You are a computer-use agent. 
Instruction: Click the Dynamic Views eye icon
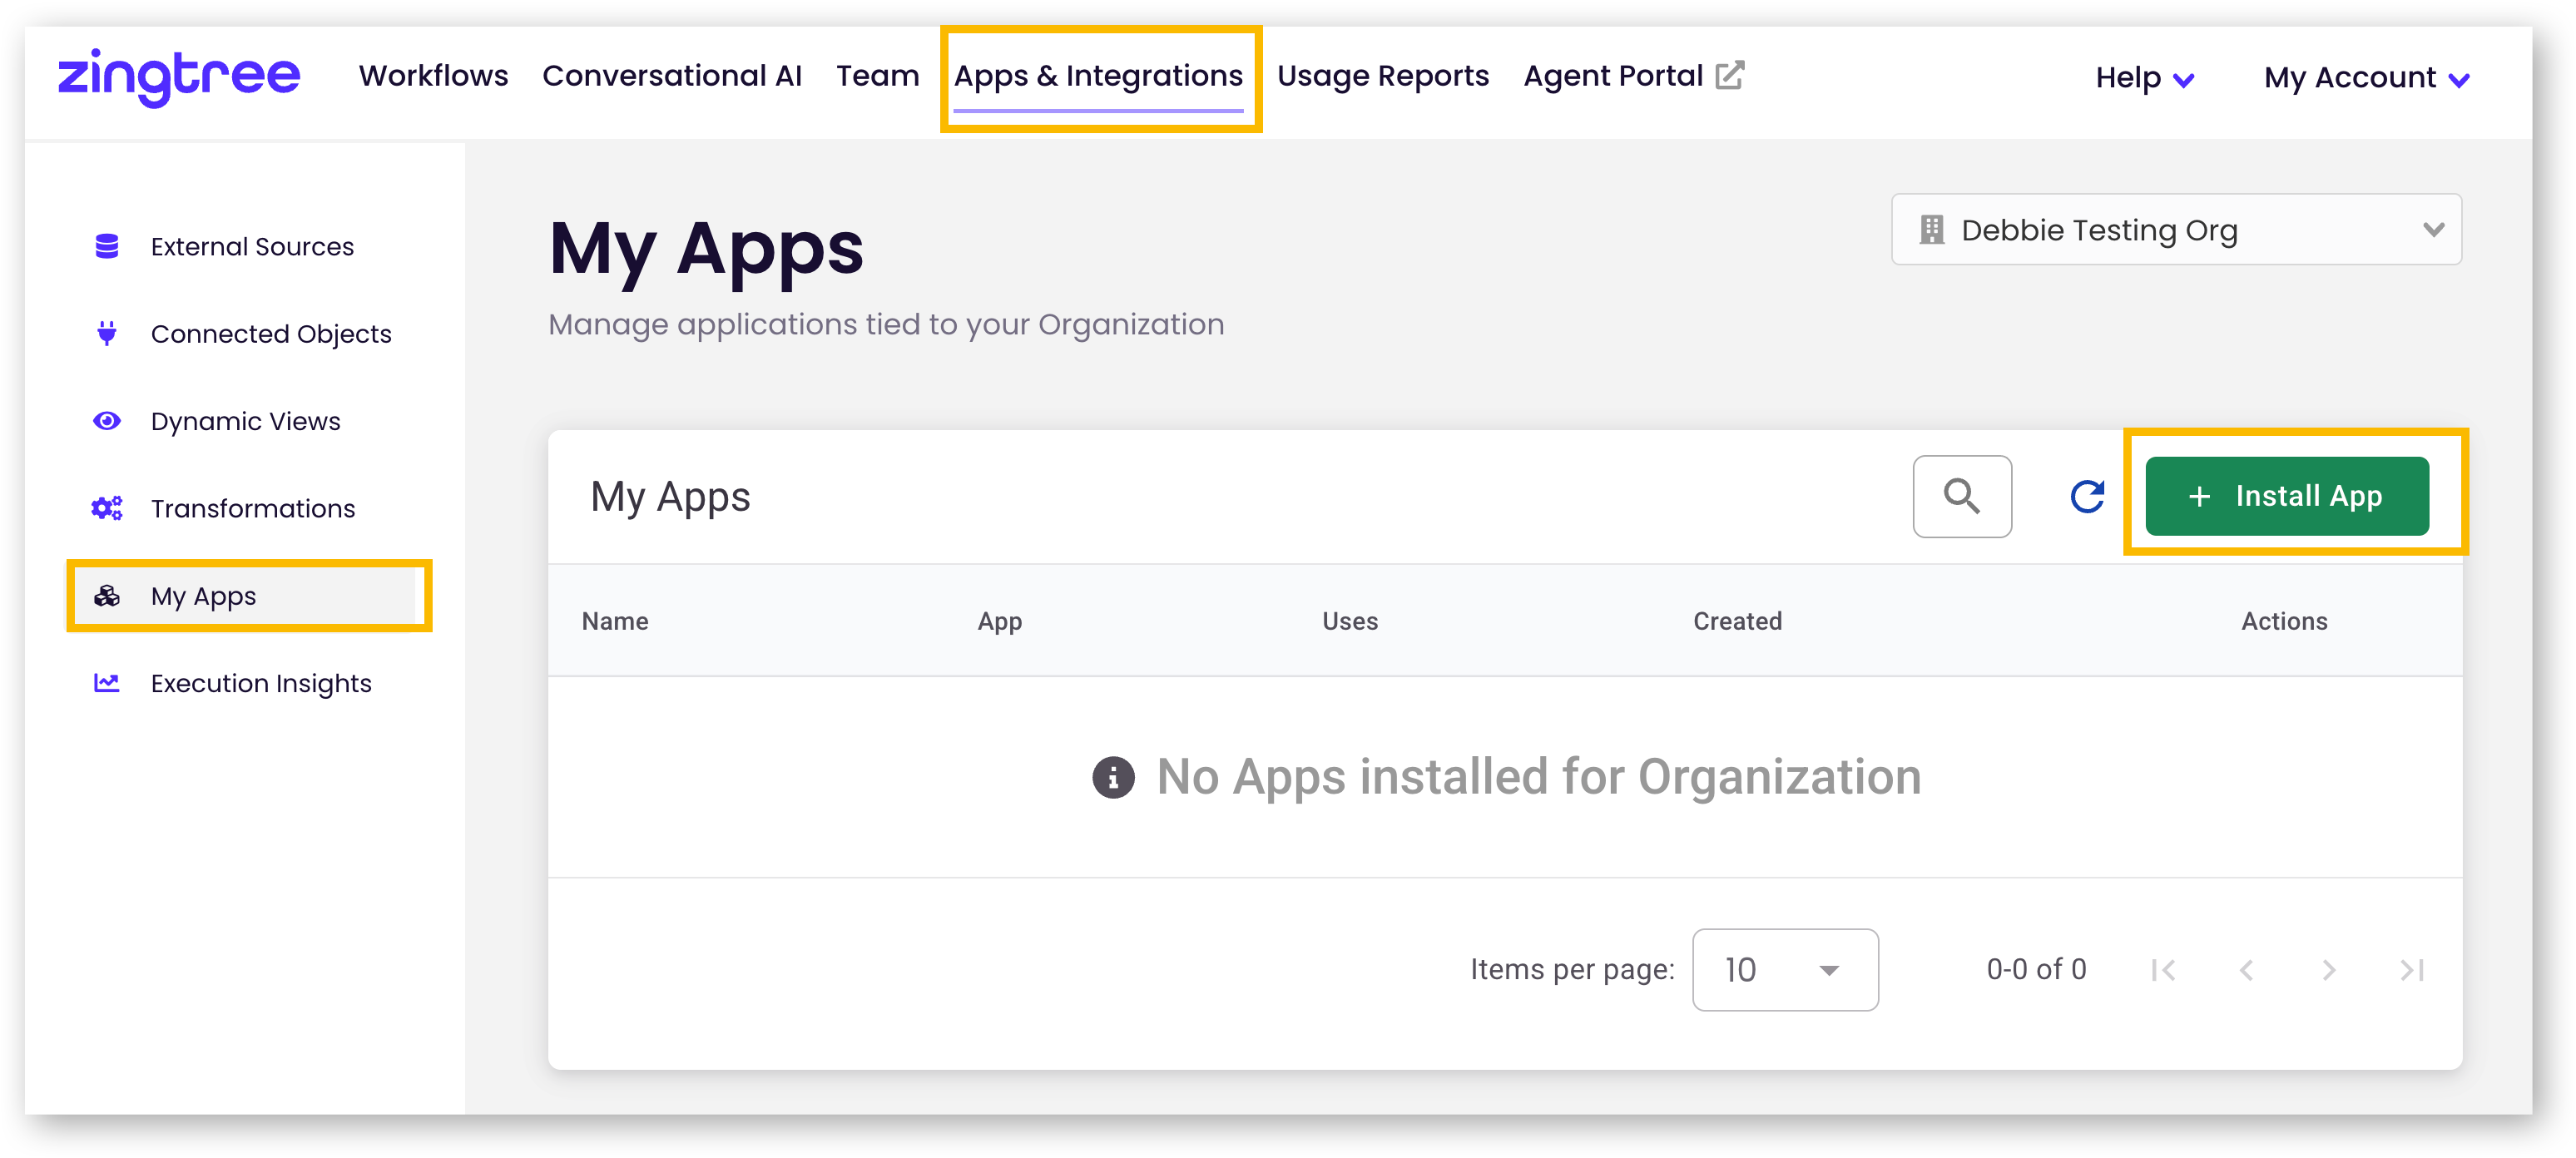107,421
